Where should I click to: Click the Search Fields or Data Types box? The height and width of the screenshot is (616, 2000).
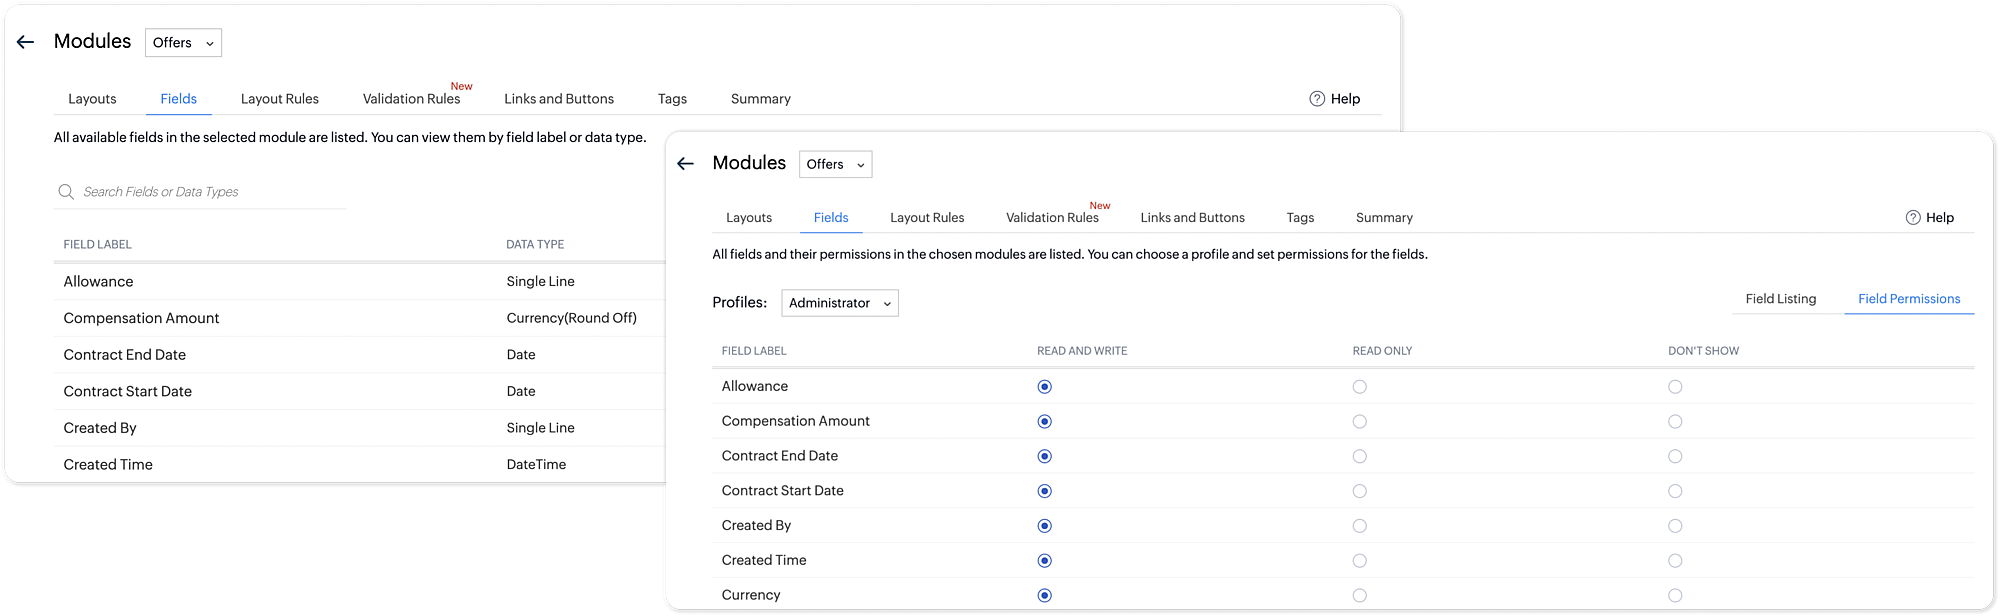coord(210,192)
